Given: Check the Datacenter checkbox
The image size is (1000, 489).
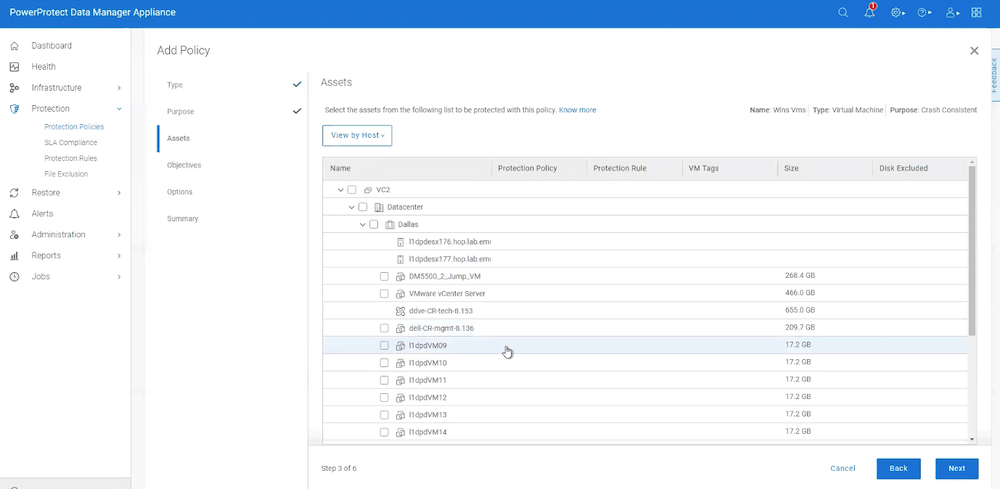Looking at the screenshot, I should coord(363,207).
